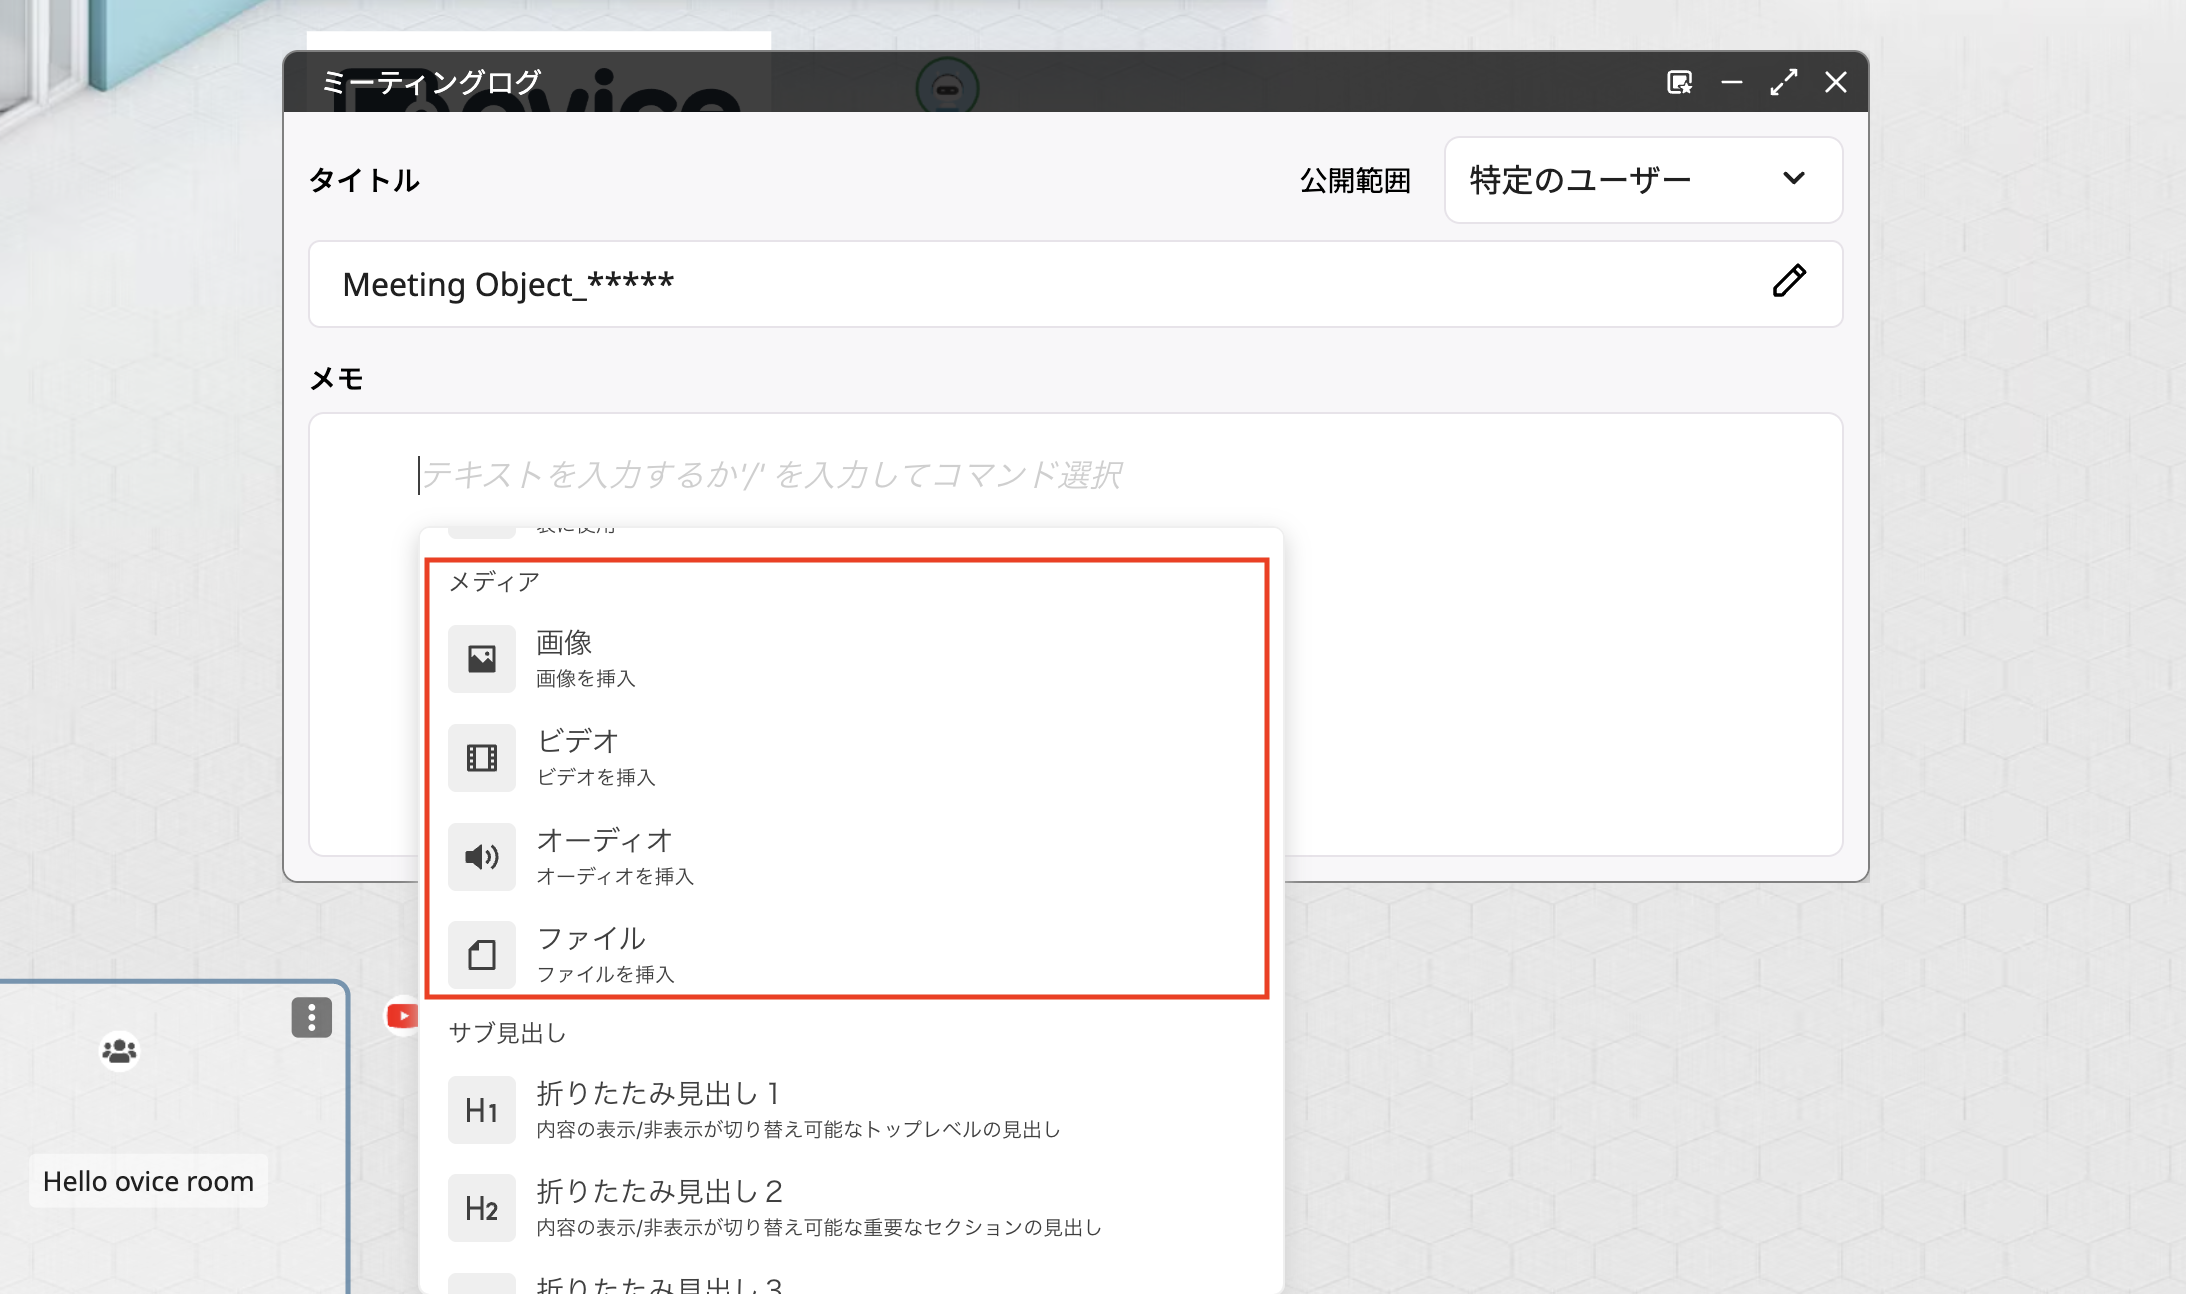The image size is (2186, 1294).
Task: Click the pencil icon to edit the title
Action: (1789, 281)
